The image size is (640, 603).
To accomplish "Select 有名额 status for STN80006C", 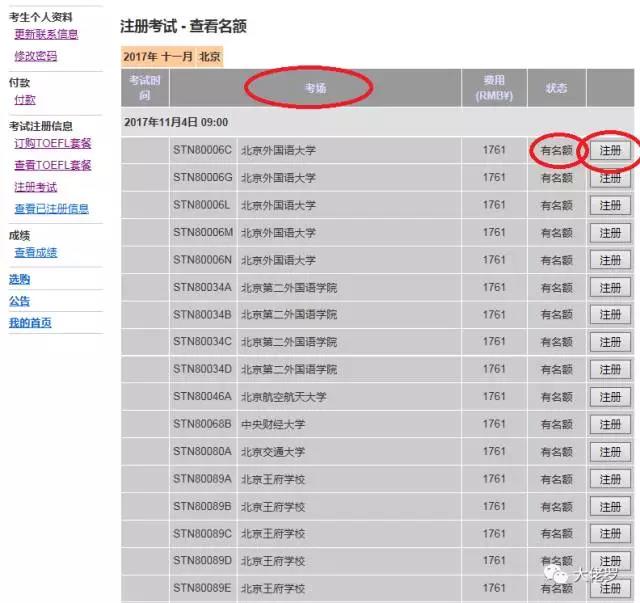I will (556, 151).
